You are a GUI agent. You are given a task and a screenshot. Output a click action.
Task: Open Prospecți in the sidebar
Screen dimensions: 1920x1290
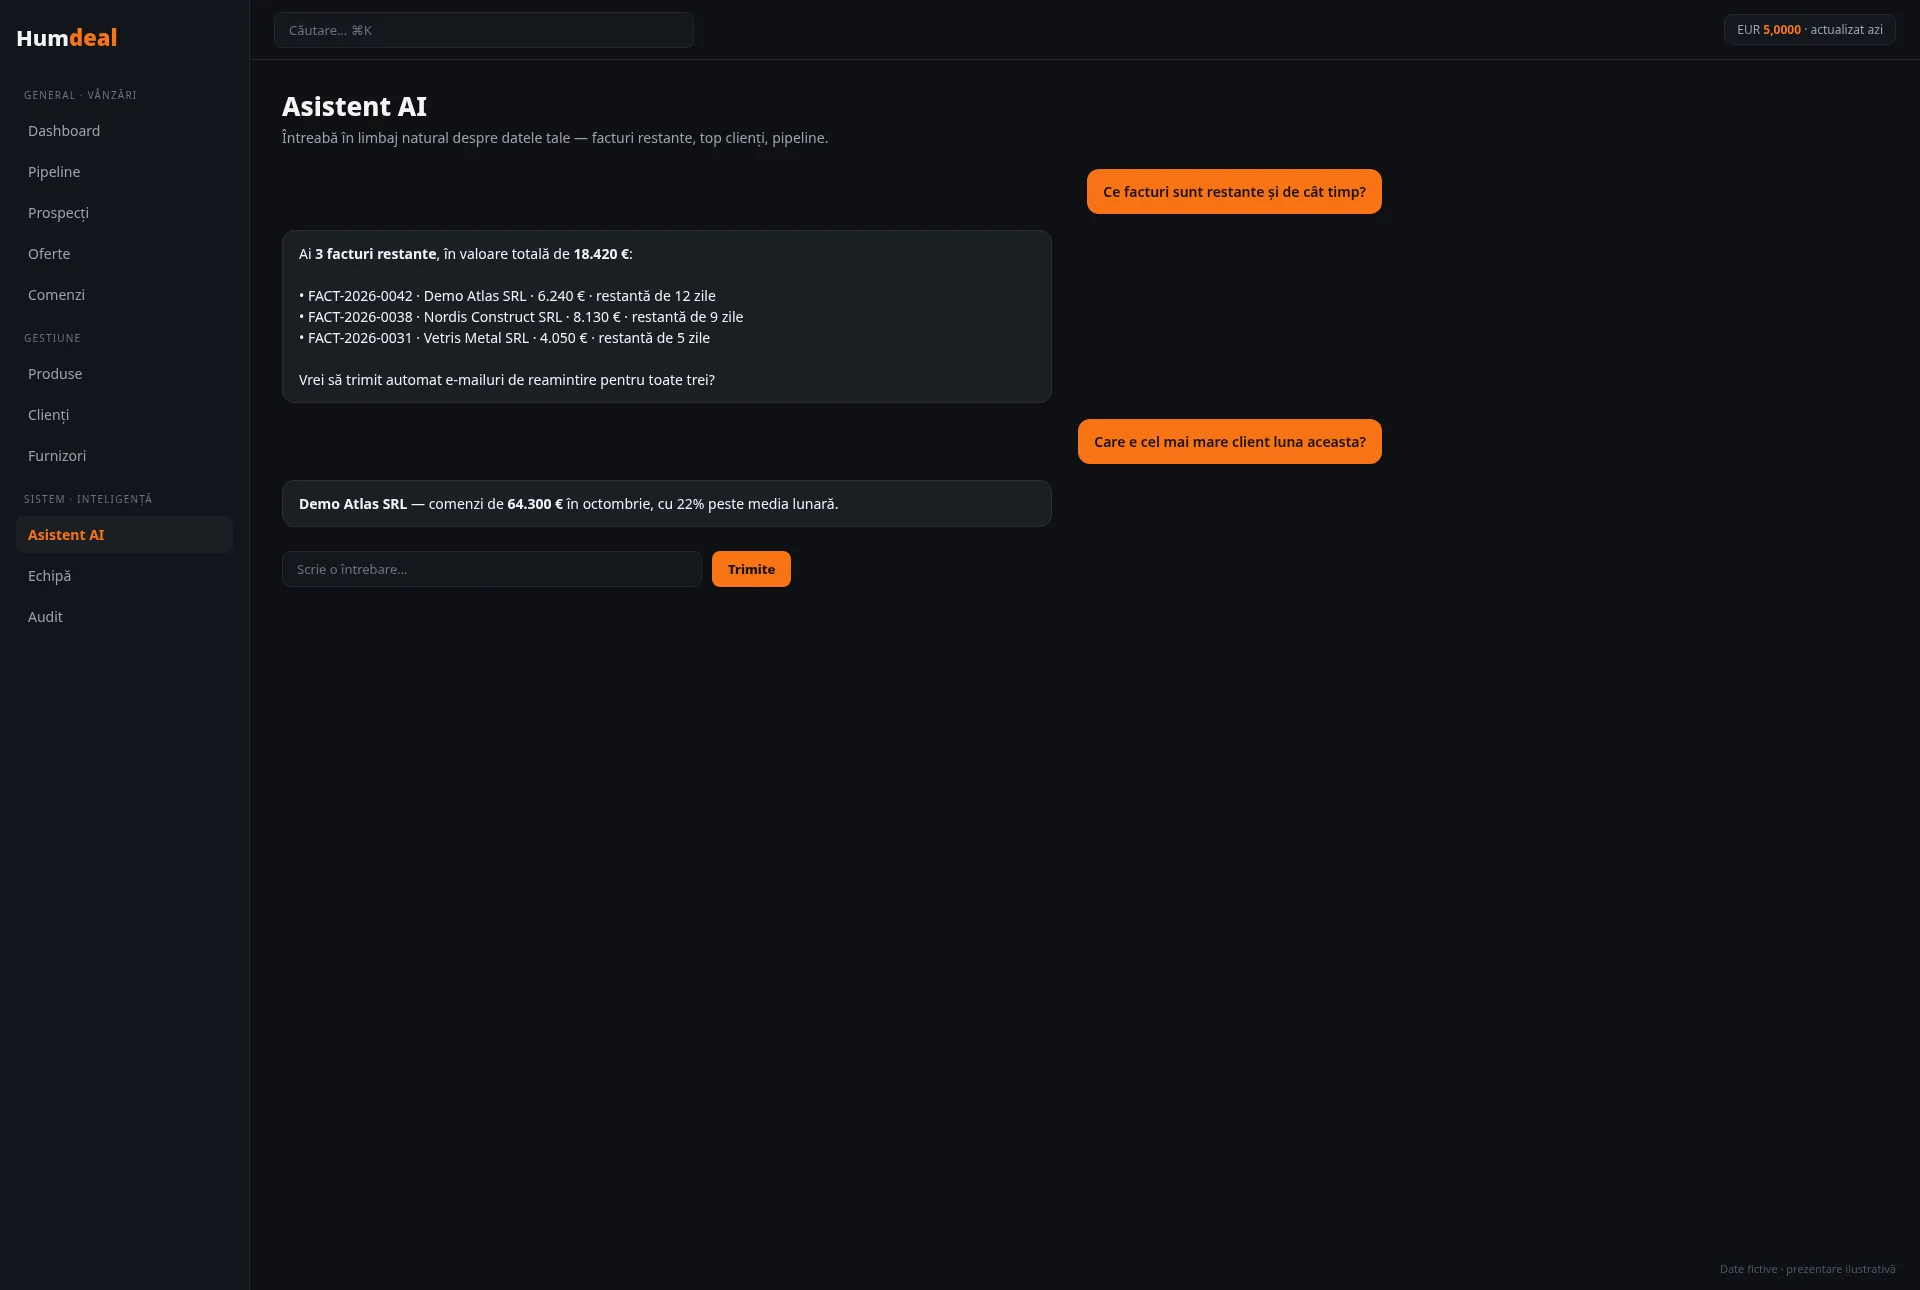click(124, 213)
